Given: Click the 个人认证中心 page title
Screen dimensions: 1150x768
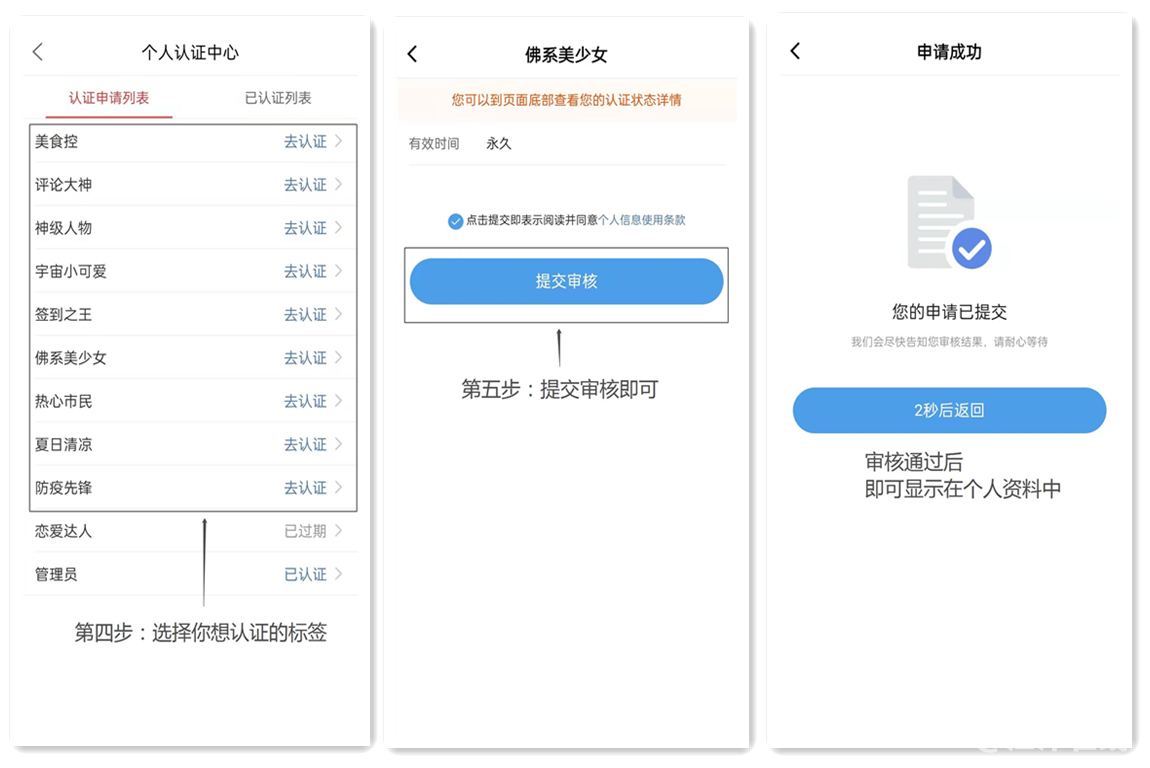Looking at the screenshot, I should 190,52.
